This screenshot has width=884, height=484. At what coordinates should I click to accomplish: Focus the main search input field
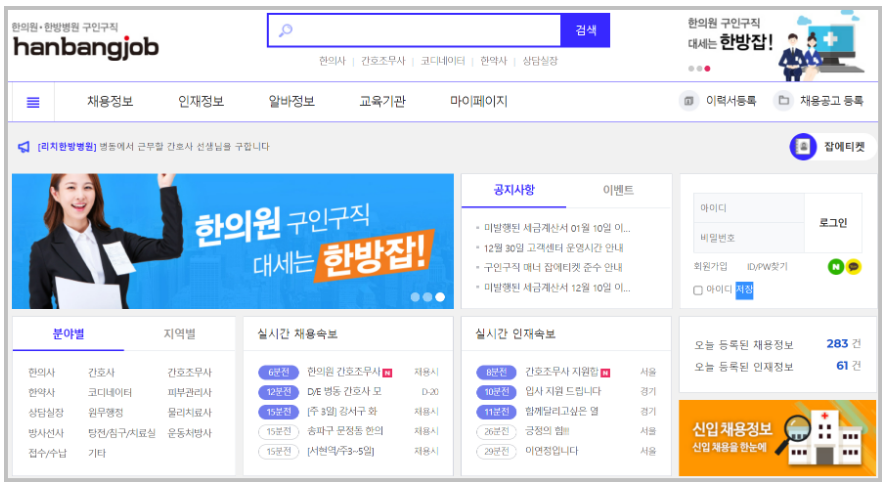click(x=414, y=30)
